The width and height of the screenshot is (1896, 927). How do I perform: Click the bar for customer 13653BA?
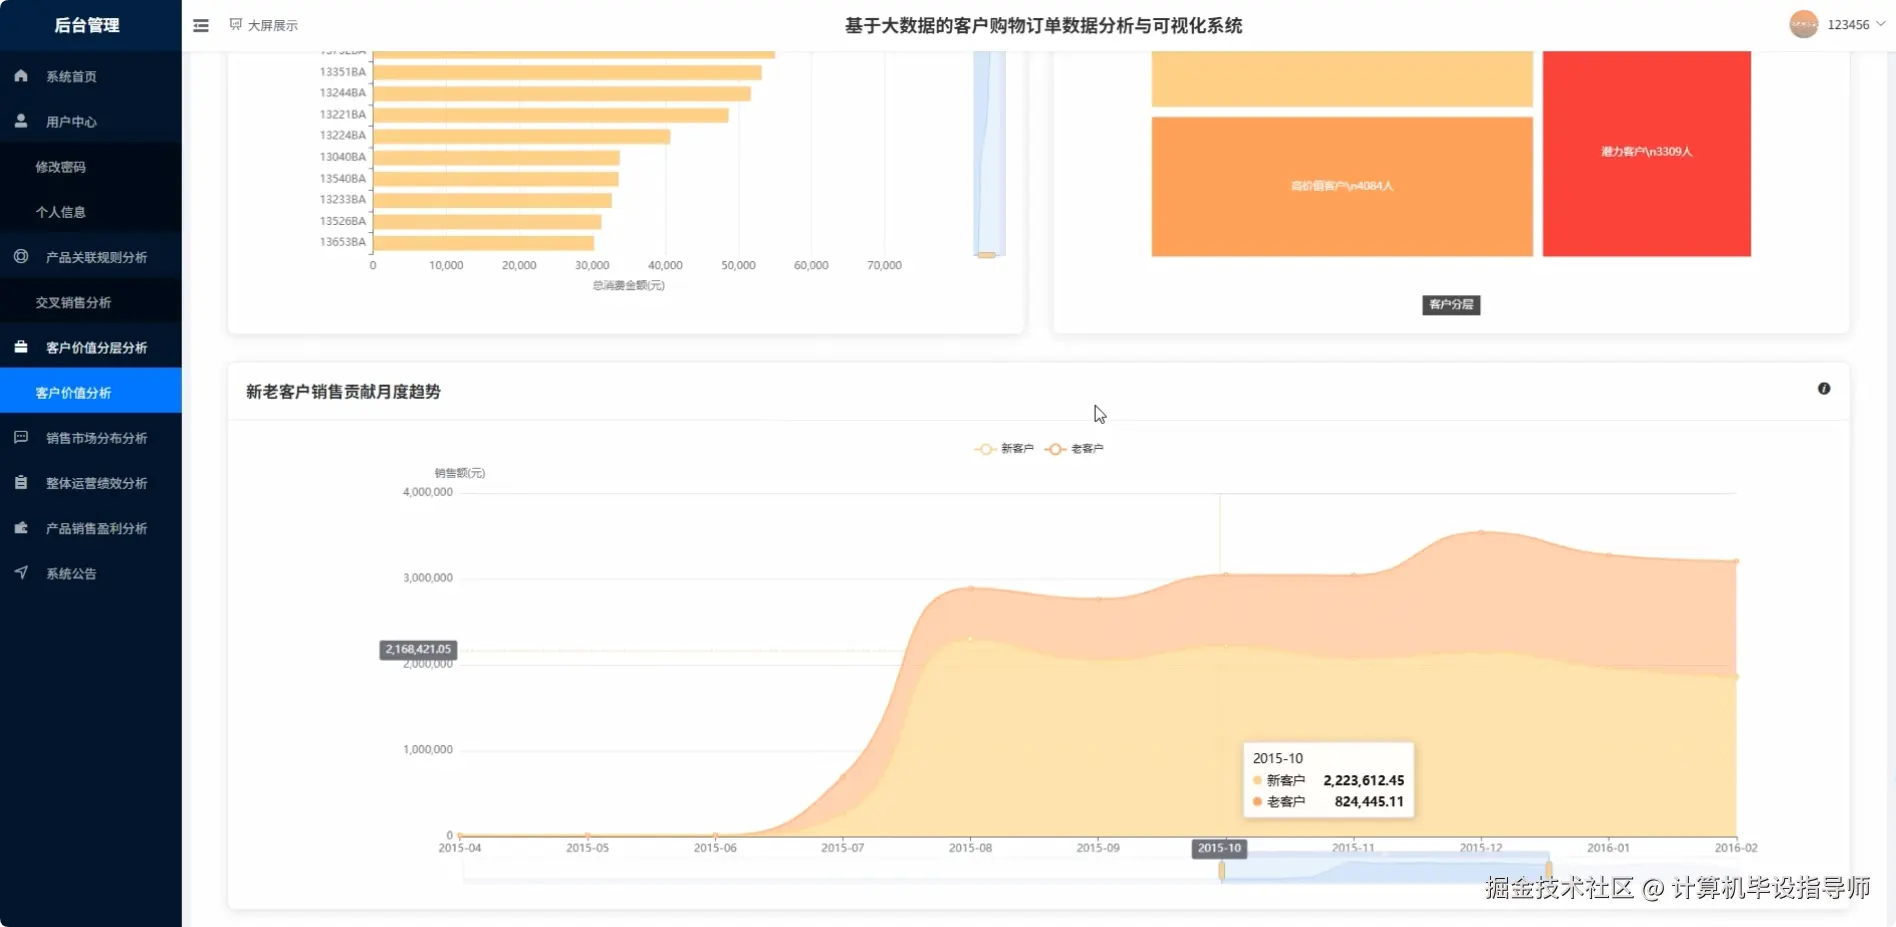coord(483,242)
